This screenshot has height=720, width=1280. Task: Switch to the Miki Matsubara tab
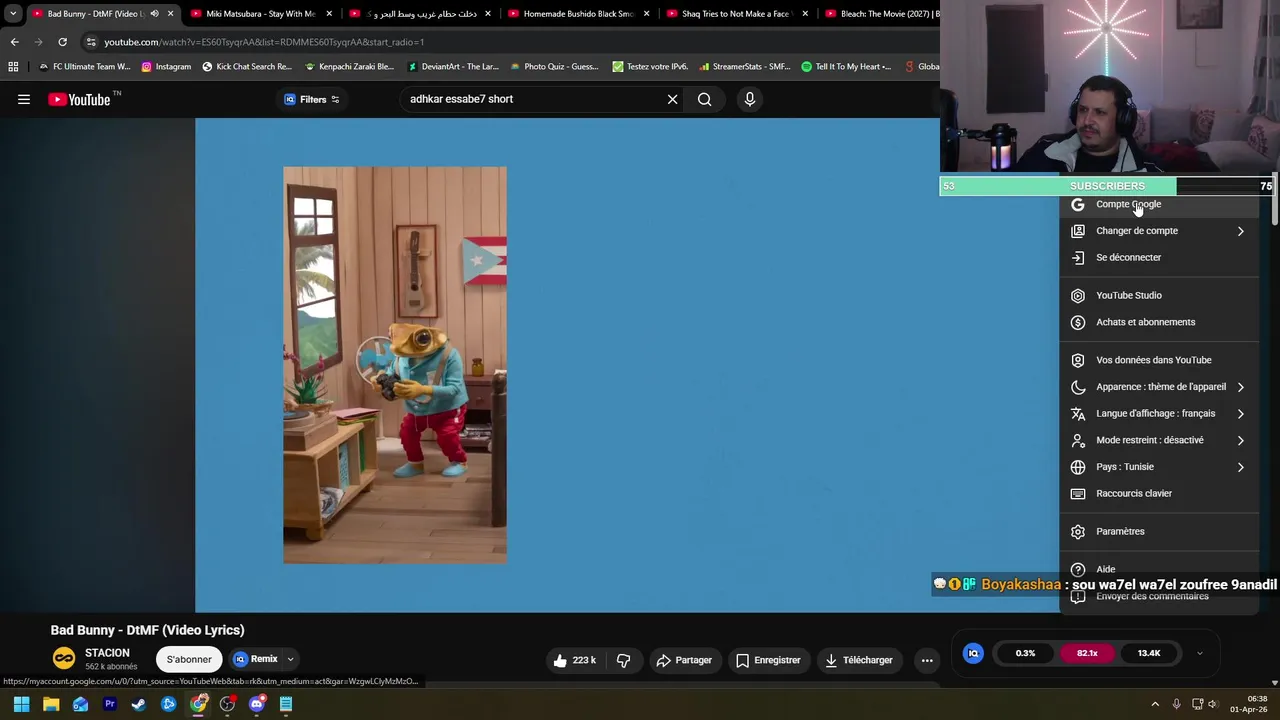coord(259,14)
